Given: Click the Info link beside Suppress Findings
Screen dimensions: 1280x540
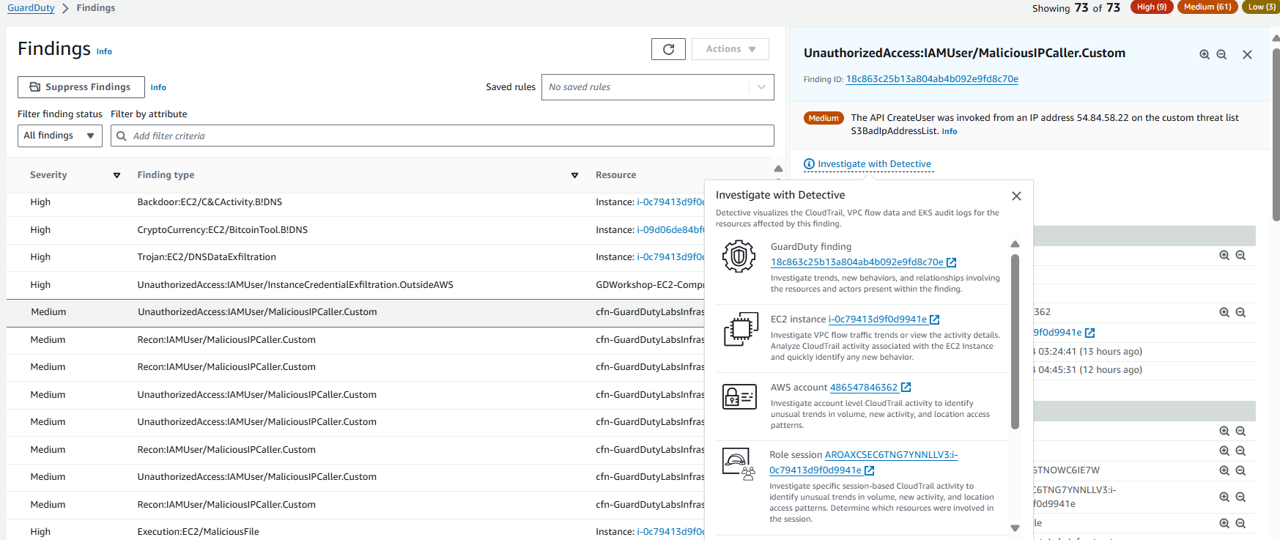Looking at the screenshot, I should point(158,88).
